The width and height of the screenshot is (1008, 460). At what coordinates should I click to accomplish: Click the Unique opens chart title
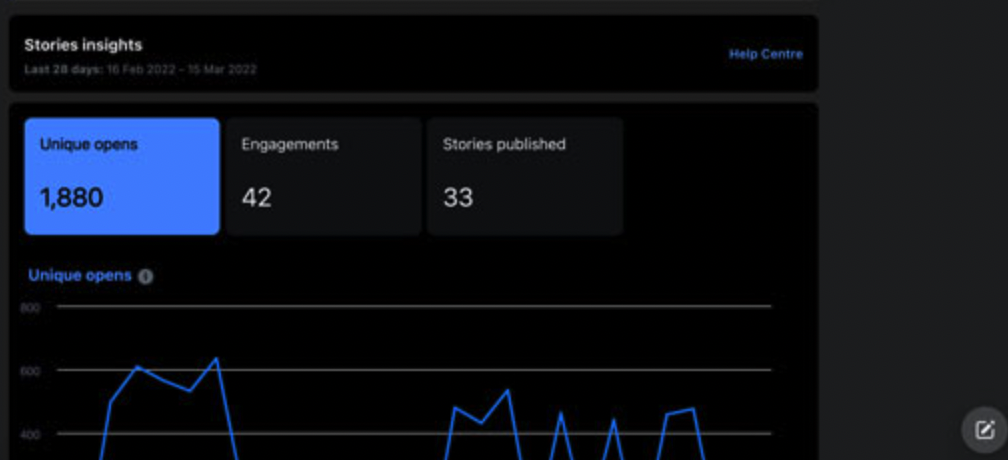coord(80,276)
